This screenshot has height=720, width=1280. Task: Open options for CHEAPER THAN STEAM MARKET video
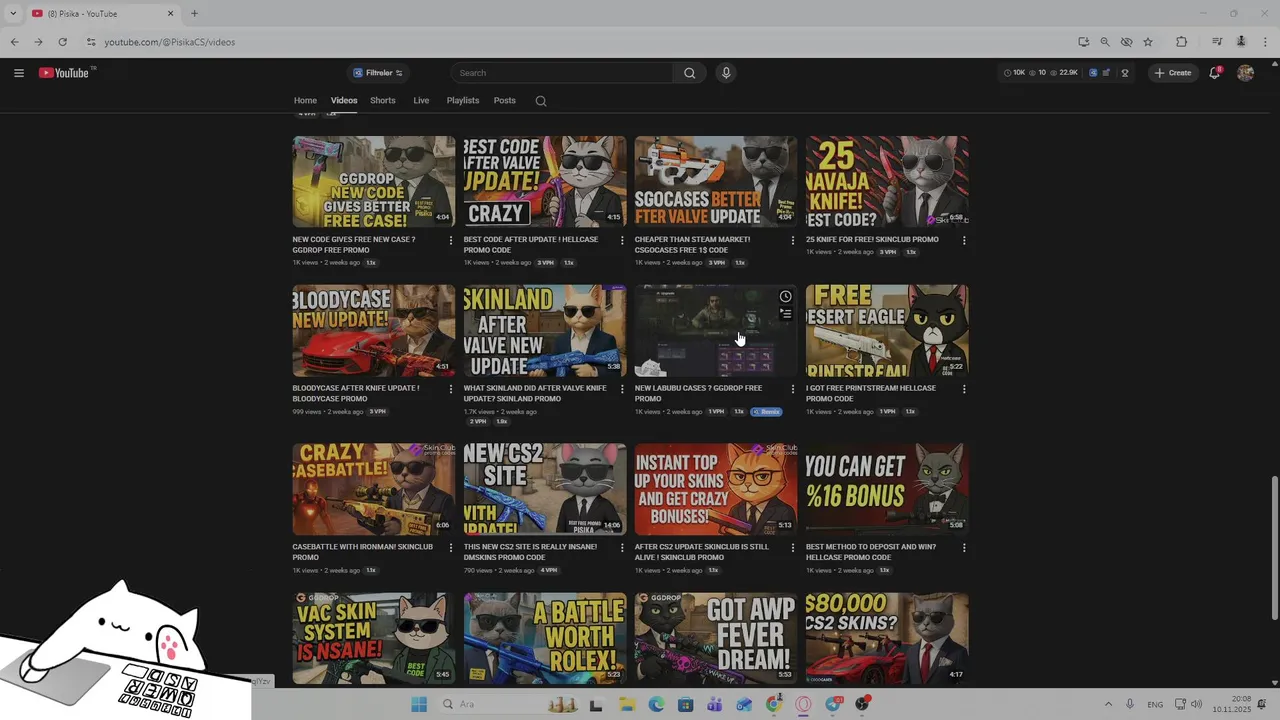click(793, 240)
